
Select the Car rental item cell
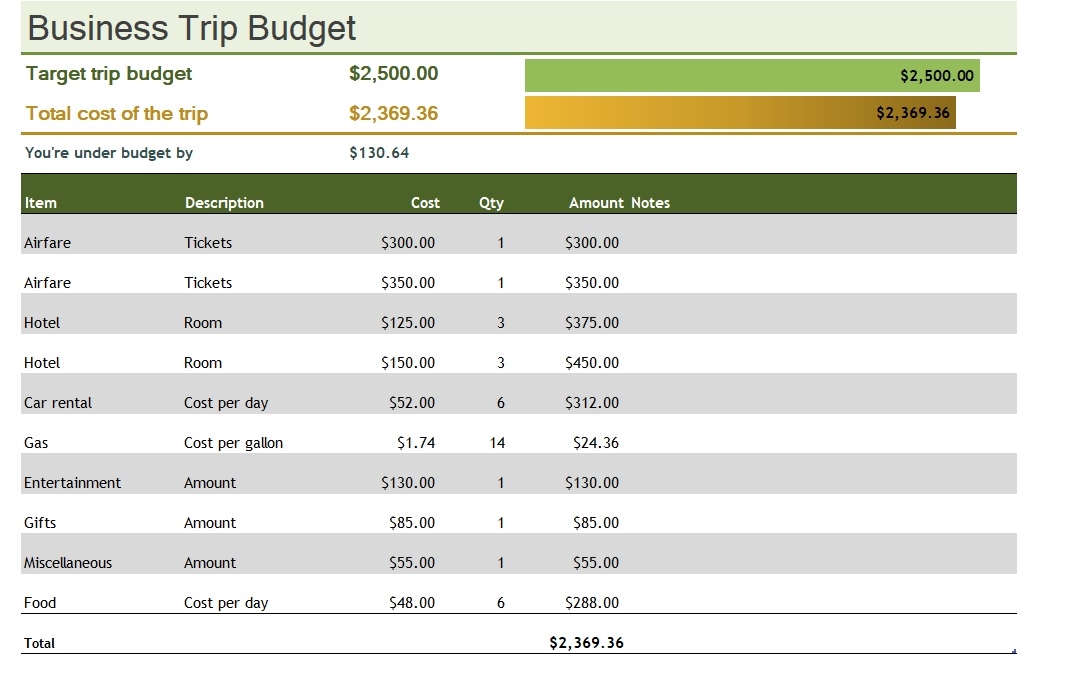tap(58, 403)
